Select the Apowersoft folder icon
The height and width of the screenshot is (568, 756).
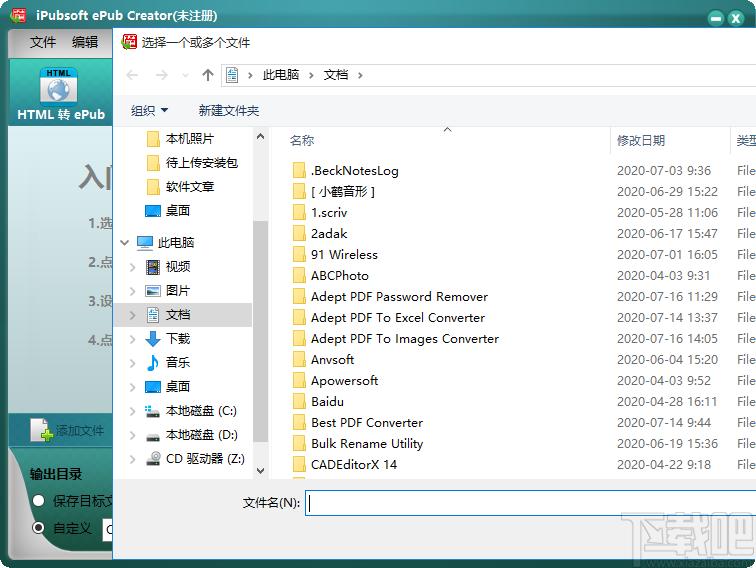[x=299, y=380]
